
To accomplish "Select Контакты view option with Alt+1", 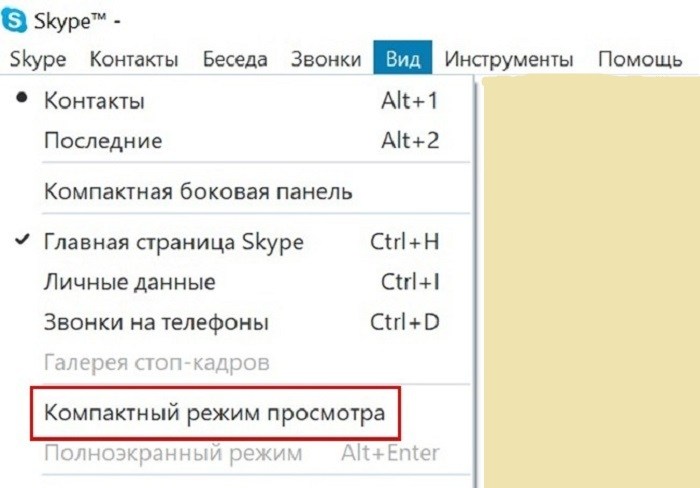I will [237, 100].
